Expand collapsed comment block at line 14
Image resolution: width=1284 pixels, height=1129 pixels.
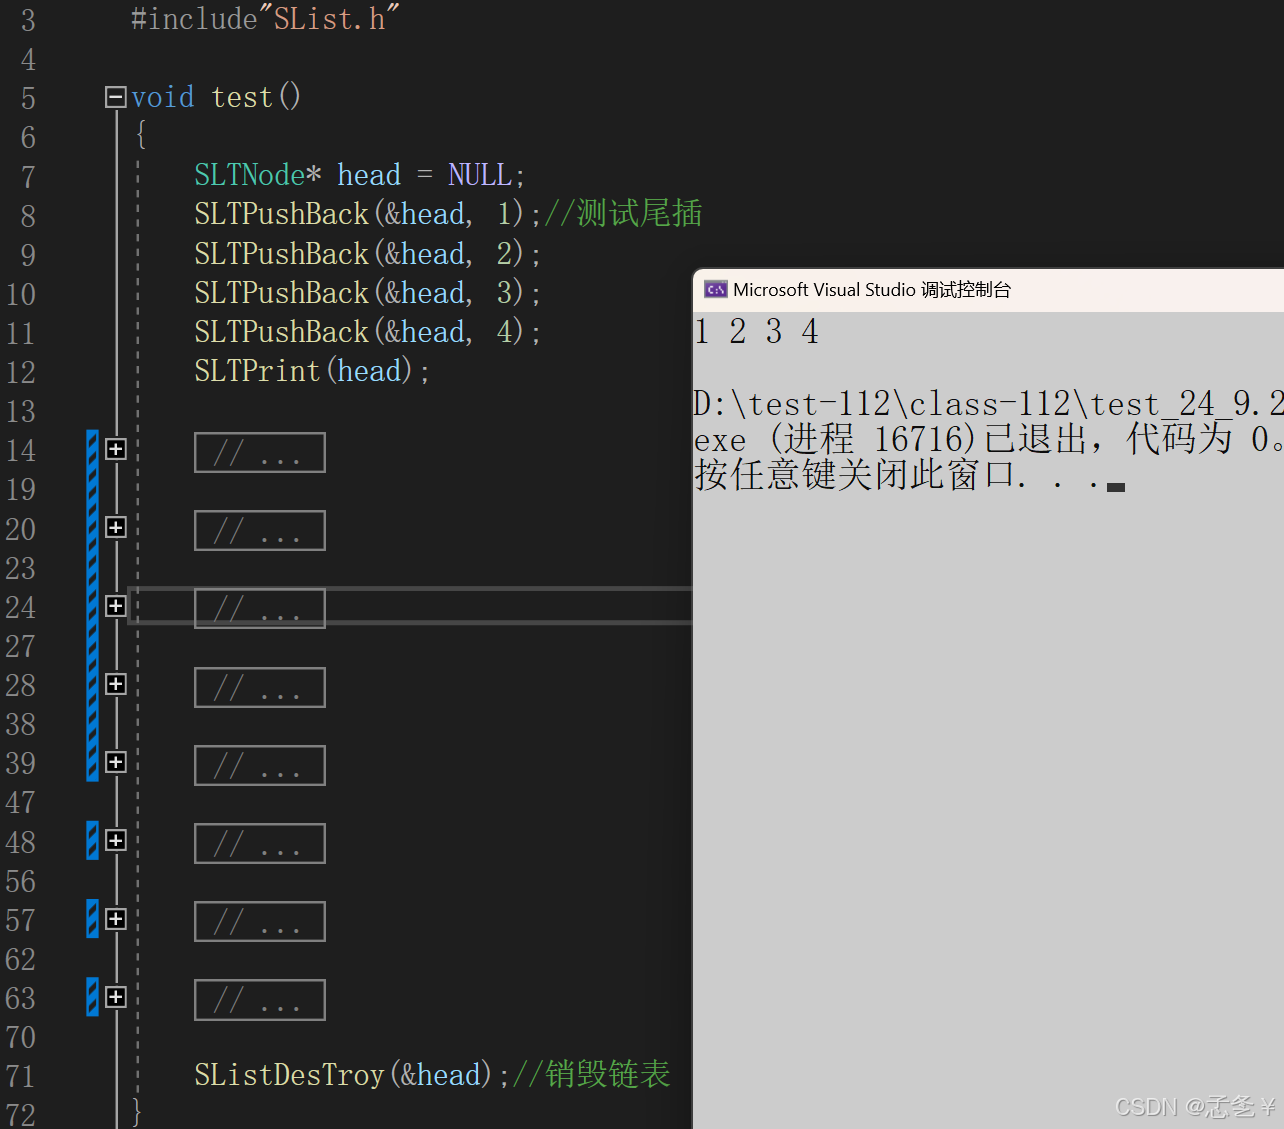[x=116, y=449]
